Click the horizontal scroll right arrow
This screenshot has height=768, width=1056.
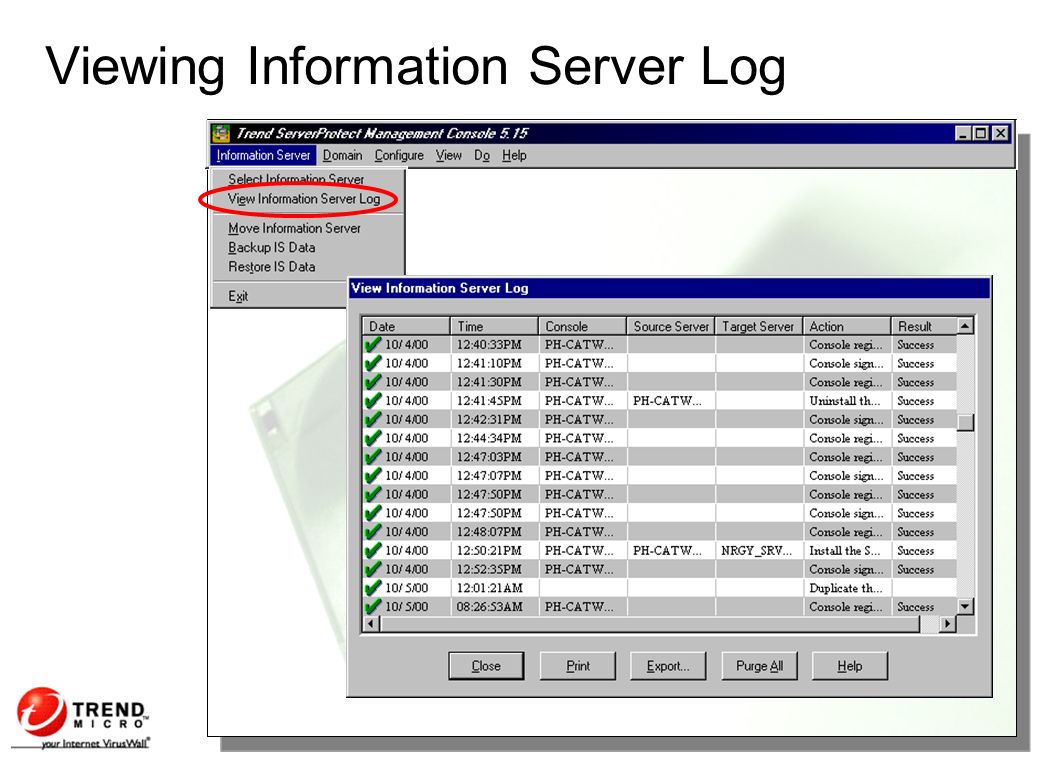tap(948, 624)
